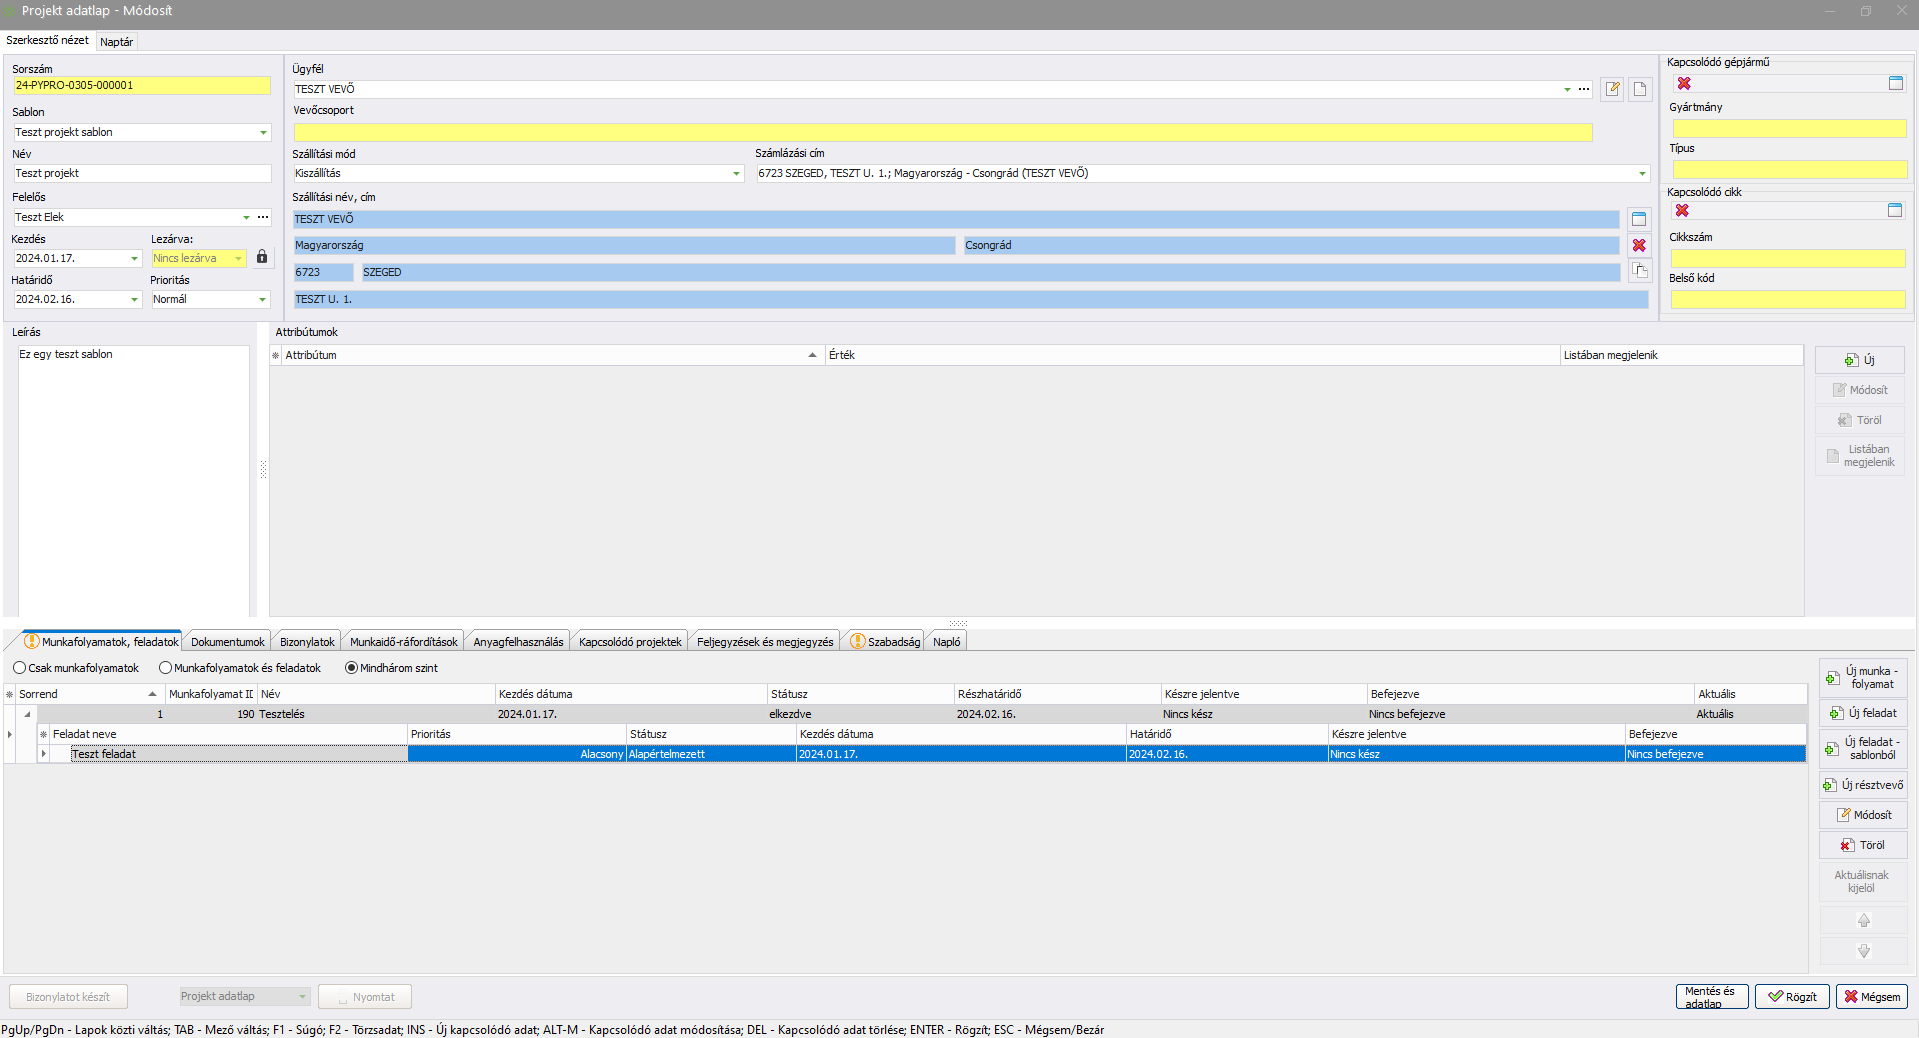Click the new document icon beside Ügyfél
The height and width of the screenshot is (1038, 1919).
(1640, 89)
